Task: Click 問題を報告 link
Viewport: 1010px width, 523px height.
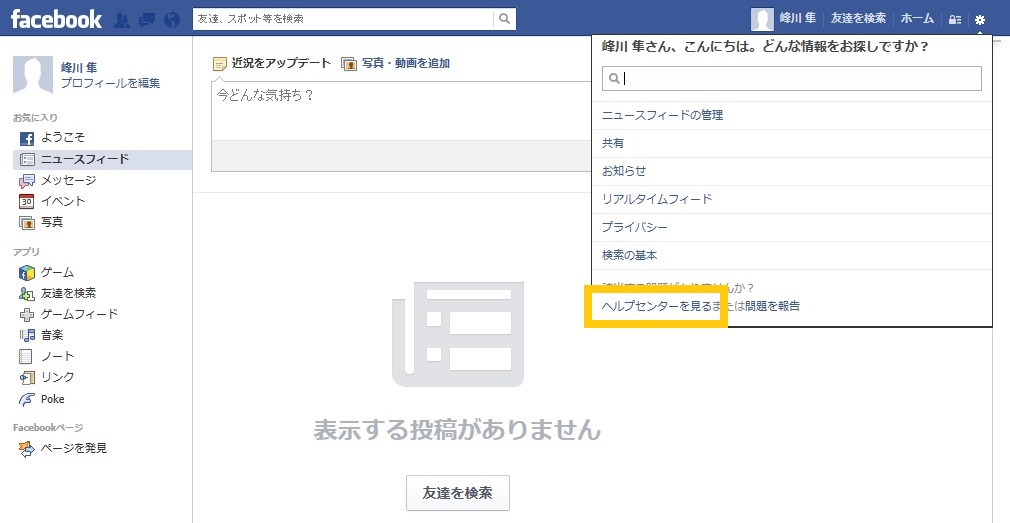Action: pyautogui.click(x=772, y=307)
